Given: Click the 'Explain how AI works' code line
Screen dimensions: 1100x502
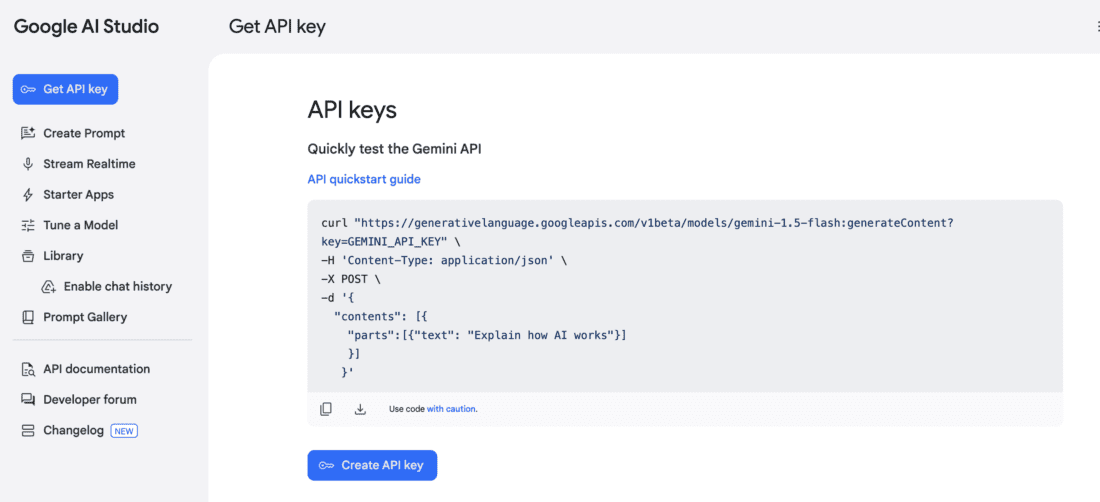Looking at the screenshot, I should point(487,335).
